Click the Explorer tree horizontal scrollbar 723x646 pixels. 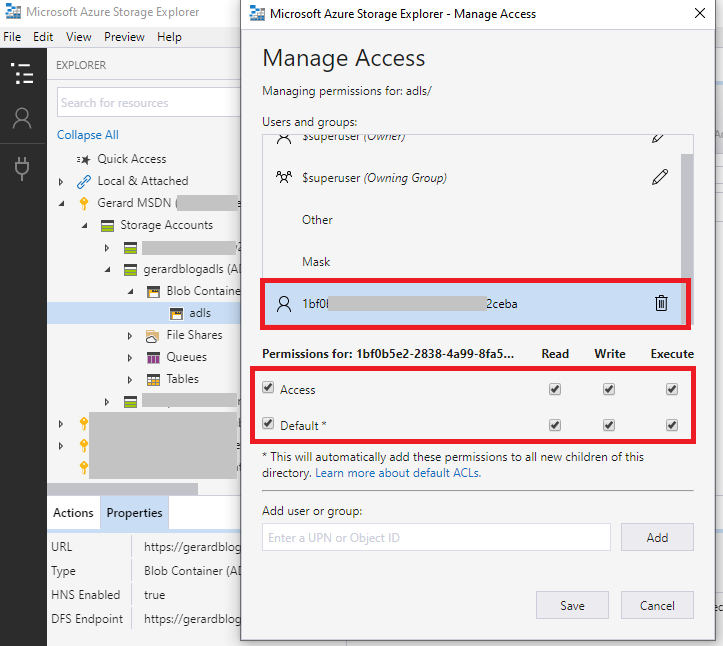123,488
